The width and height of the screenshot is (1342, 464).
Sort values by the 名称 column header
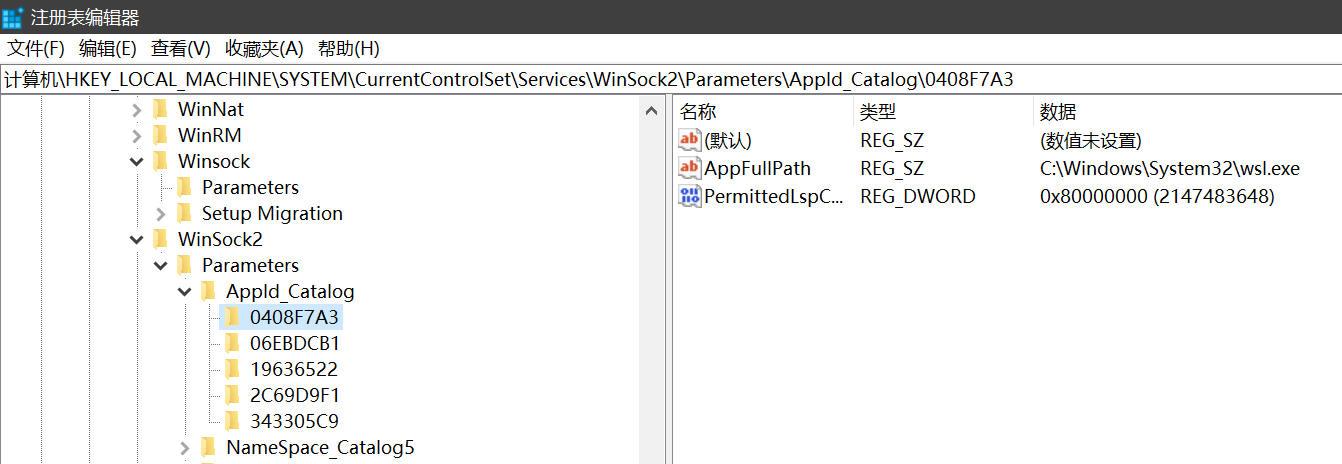pyautogui.click(x=698, y=111)
